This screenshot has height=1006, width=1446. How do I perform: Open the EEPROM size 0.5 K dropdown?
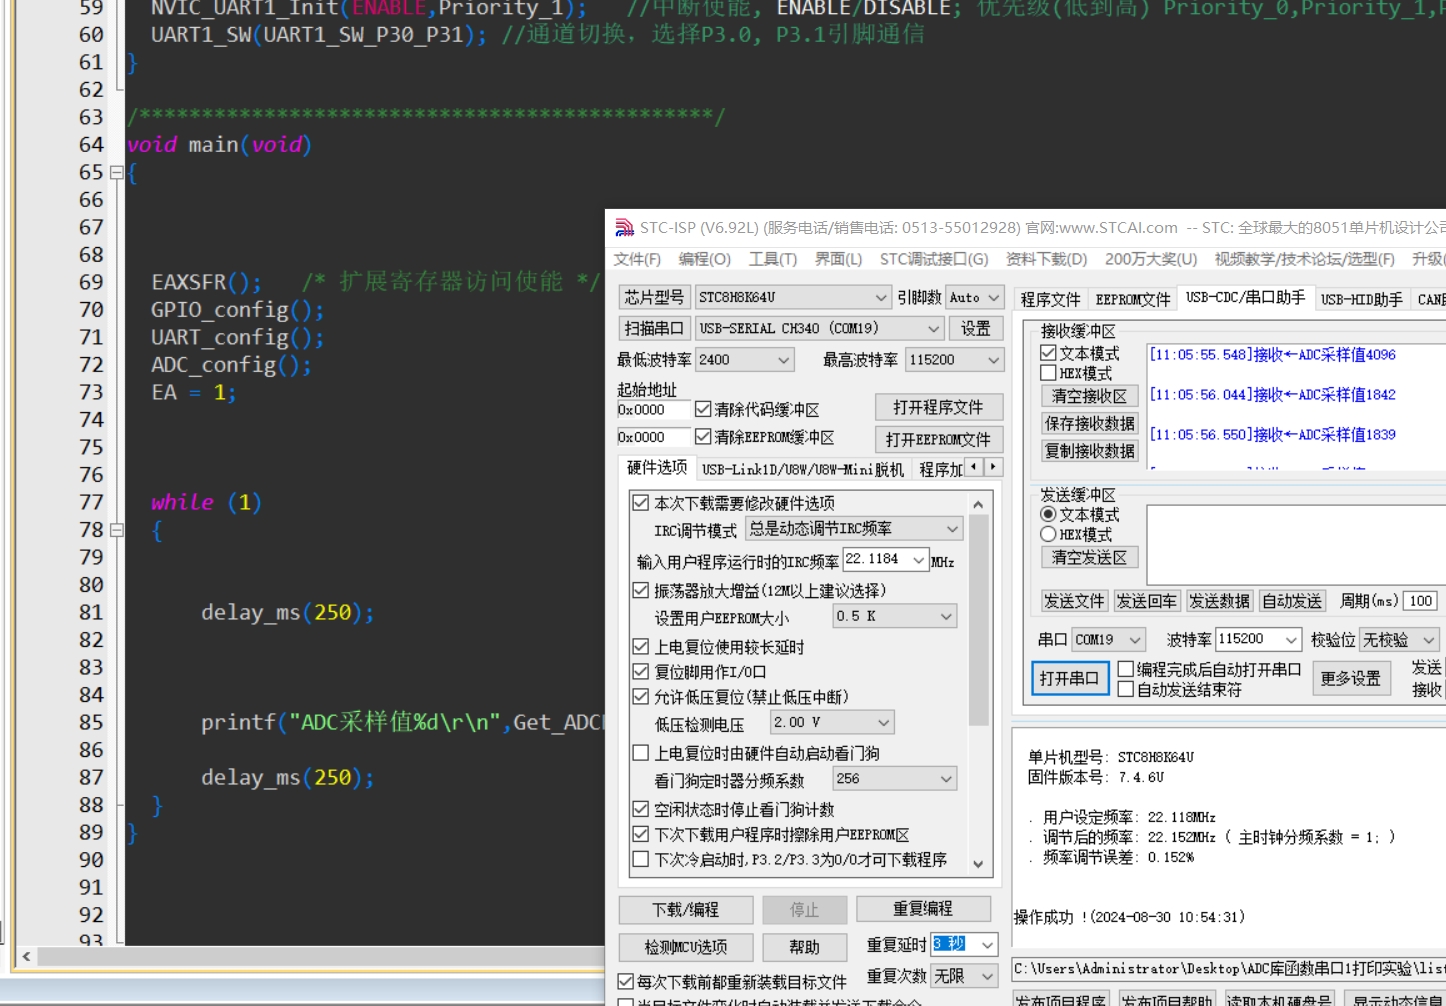pos(894,616)
